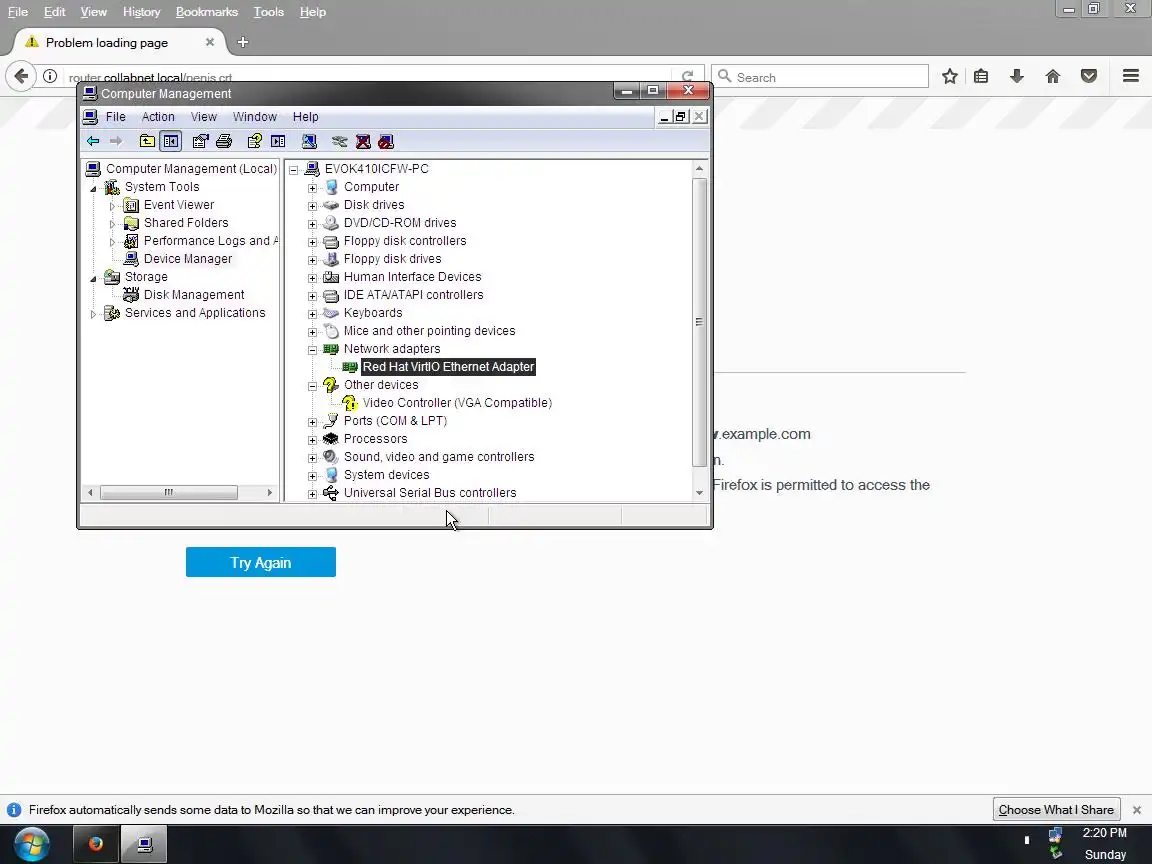The width and height of the screenshot is (1152, 864).
Task: Open new tab with plus button
Action: click(242, 43)
